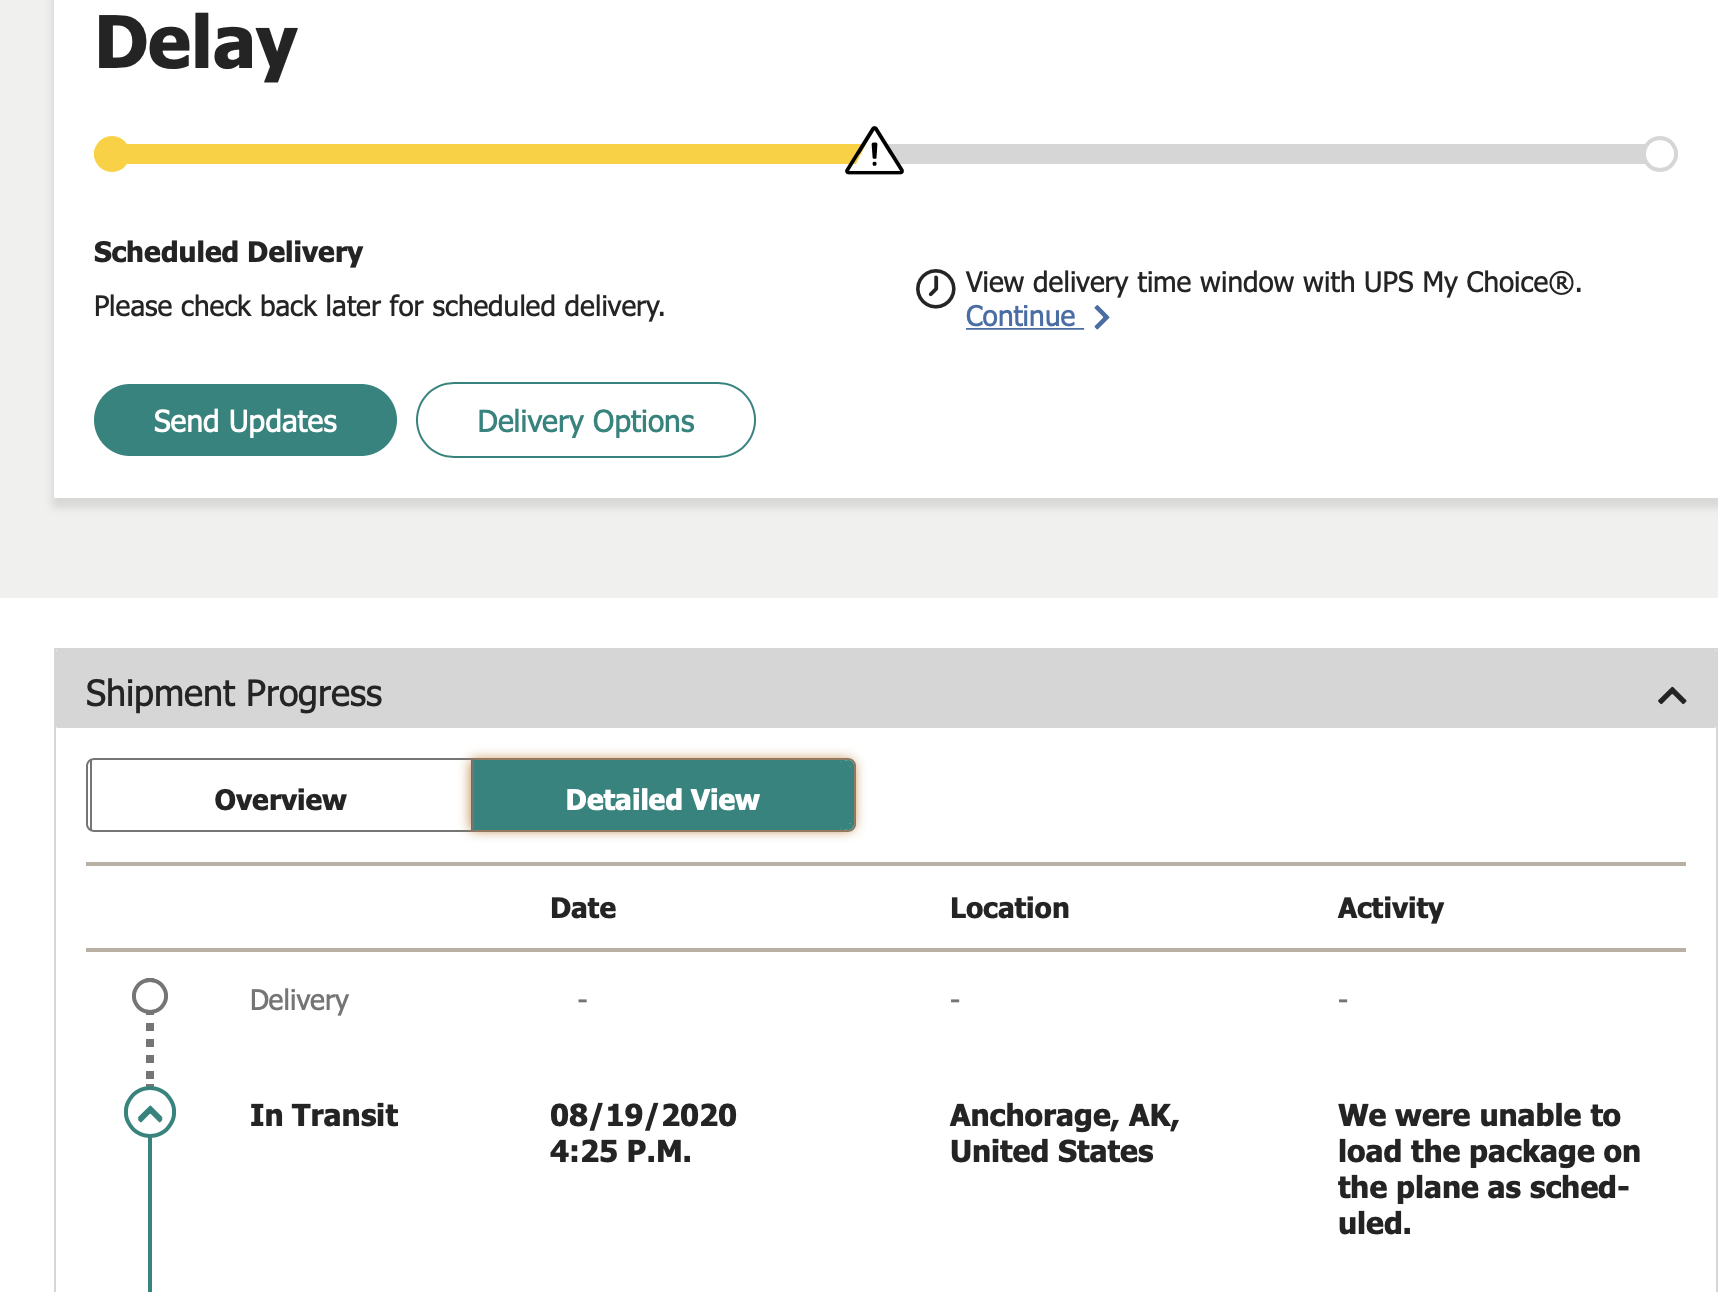Collapse the In Transit circle chevron
The height and width of the screenshot is (1292, 1718).
[150, 1113]
